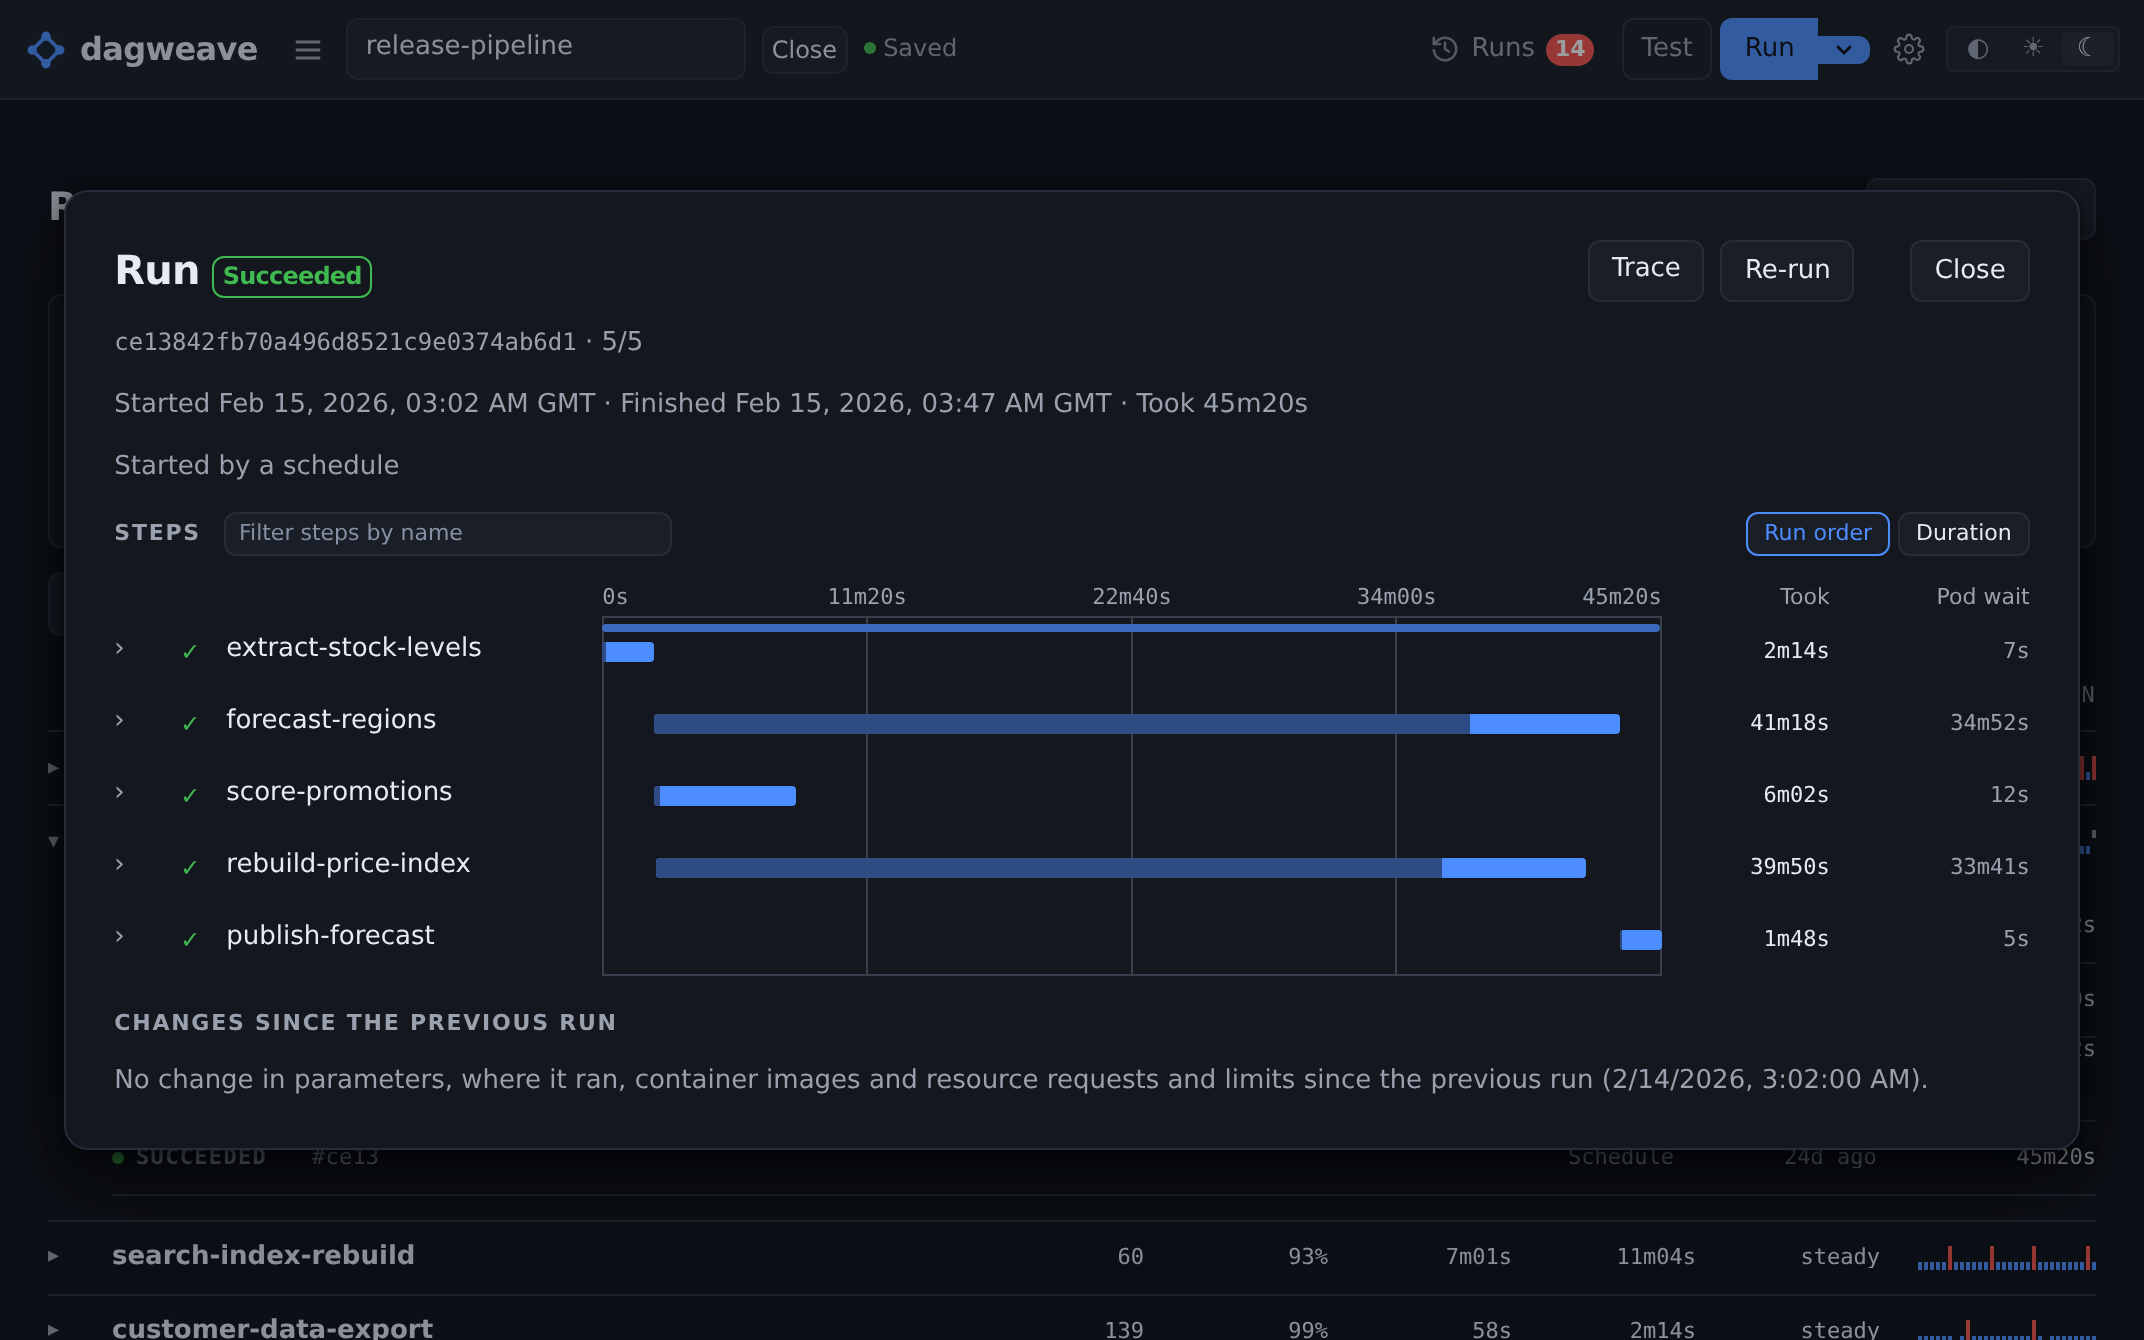Expand the score-promotions step
2144x1340 pixels.
pyautogui.click(x=120, y=793)
